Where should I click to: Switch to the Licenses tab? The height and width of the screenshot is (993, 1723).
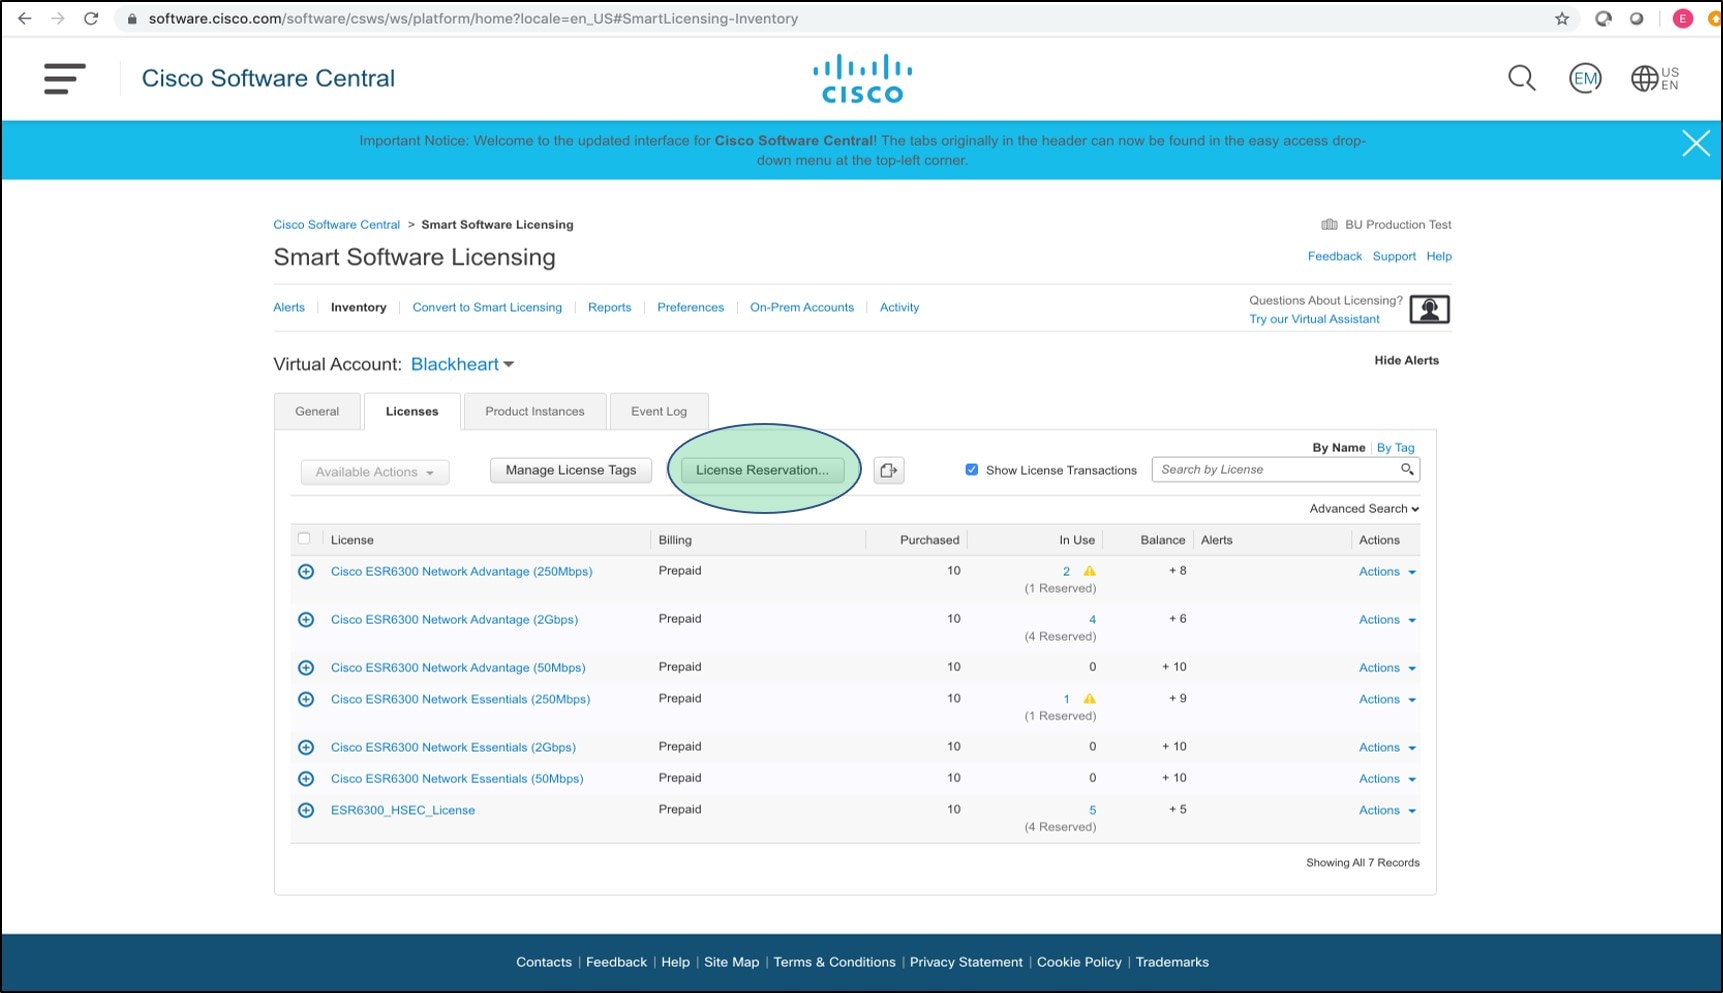[412, 411]
